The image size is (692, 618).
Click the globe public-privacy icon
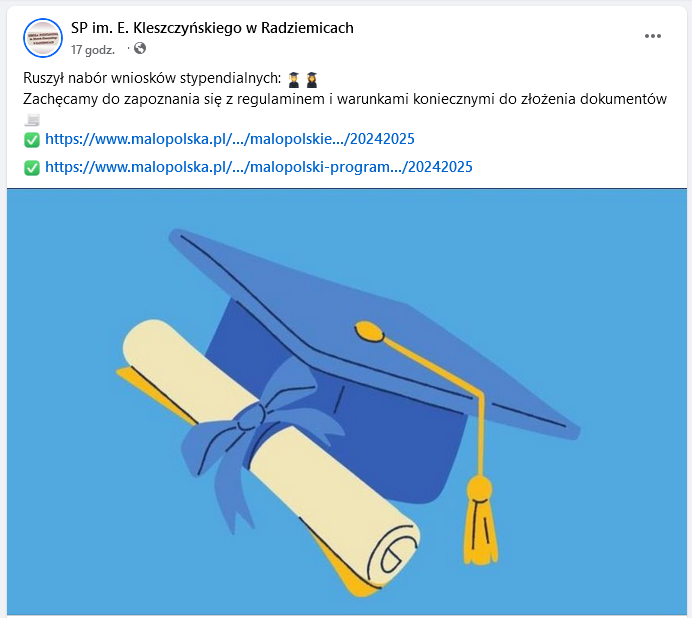[x=140, y=48]
